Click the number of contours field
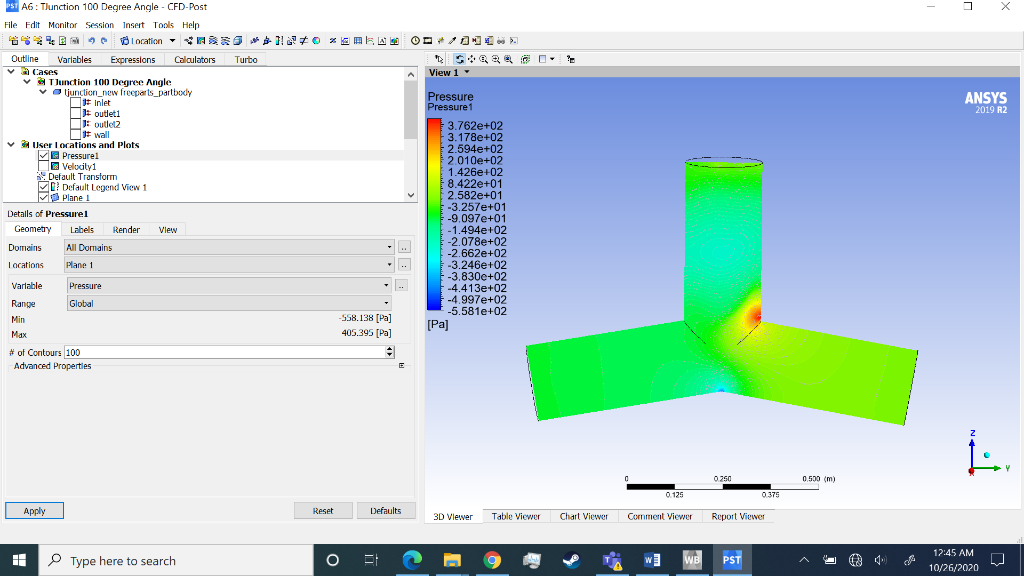The width and height of the screenshot is (1024, 576). coord(225,352)
